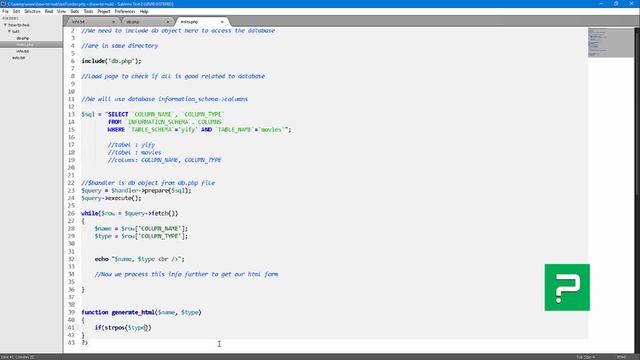
Task: Open the View menu
Action: click(61, 11)
